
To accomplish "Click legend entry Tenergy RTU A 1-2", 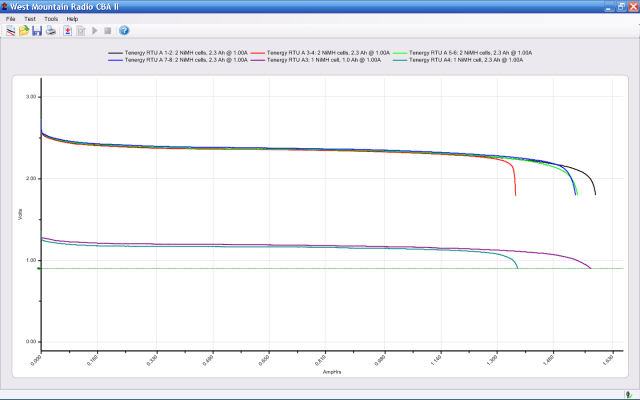I will click(x=186, y=53).
